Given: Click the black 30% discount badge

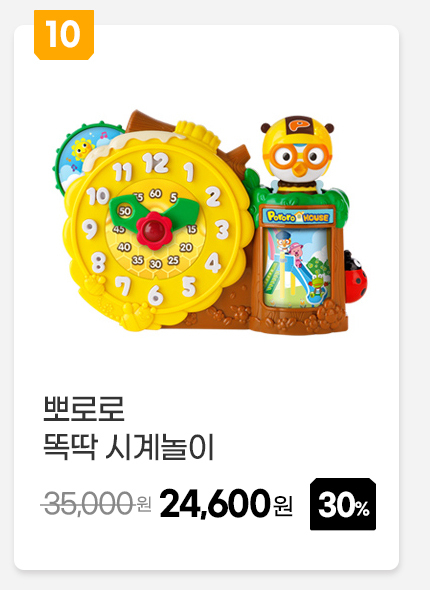Looking at the screenshot, I should tap(343, 504).
